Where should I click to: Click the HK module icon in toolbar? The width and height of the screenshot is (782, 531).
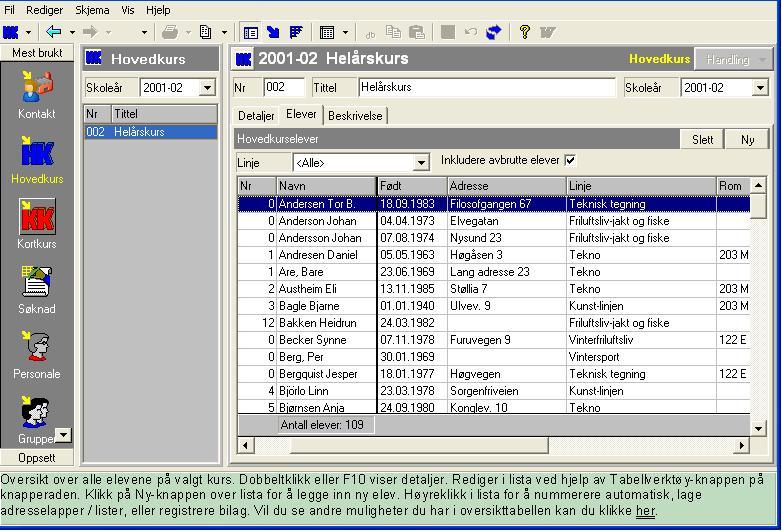10,32
